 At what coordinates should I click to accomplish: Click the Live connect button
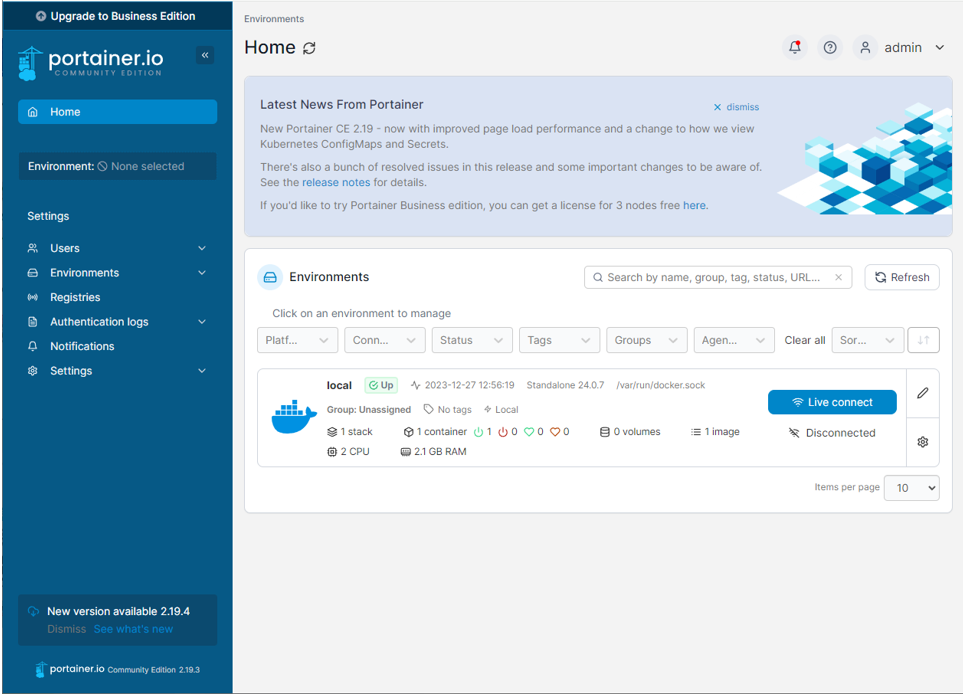832,401
